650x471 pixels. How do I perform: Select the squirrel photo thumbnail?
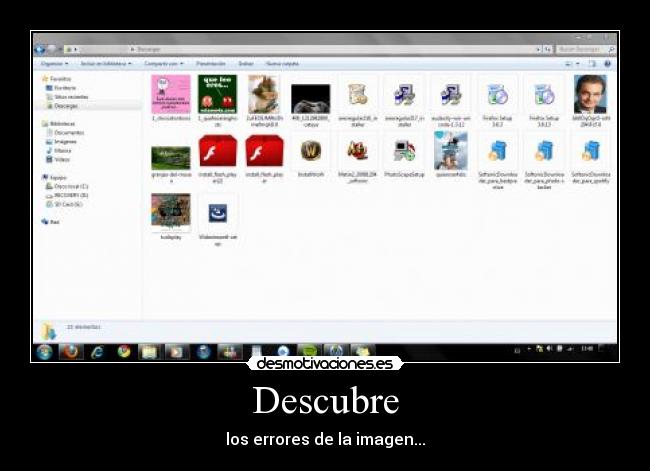pos(264,94)
